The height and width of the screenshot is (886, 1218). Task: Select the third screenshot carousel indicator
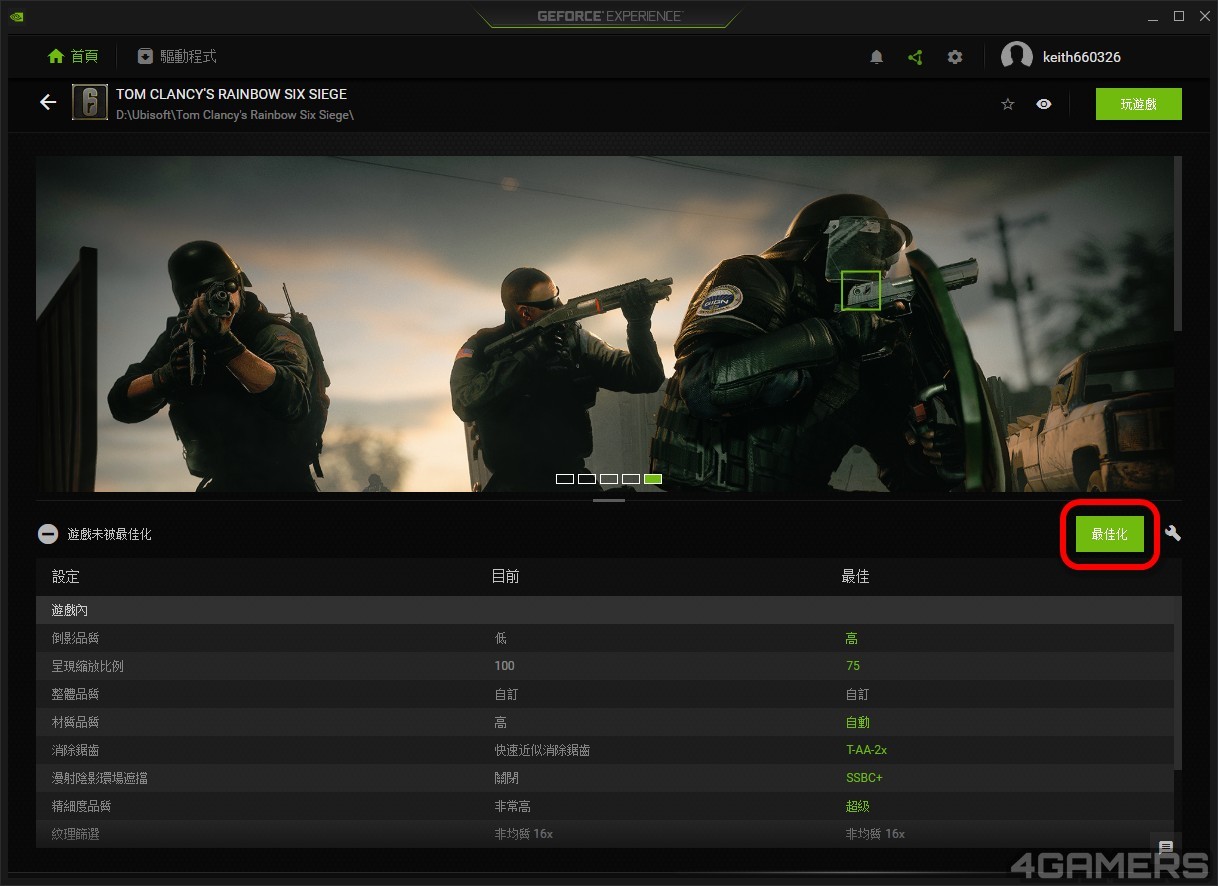click(609, 479)
